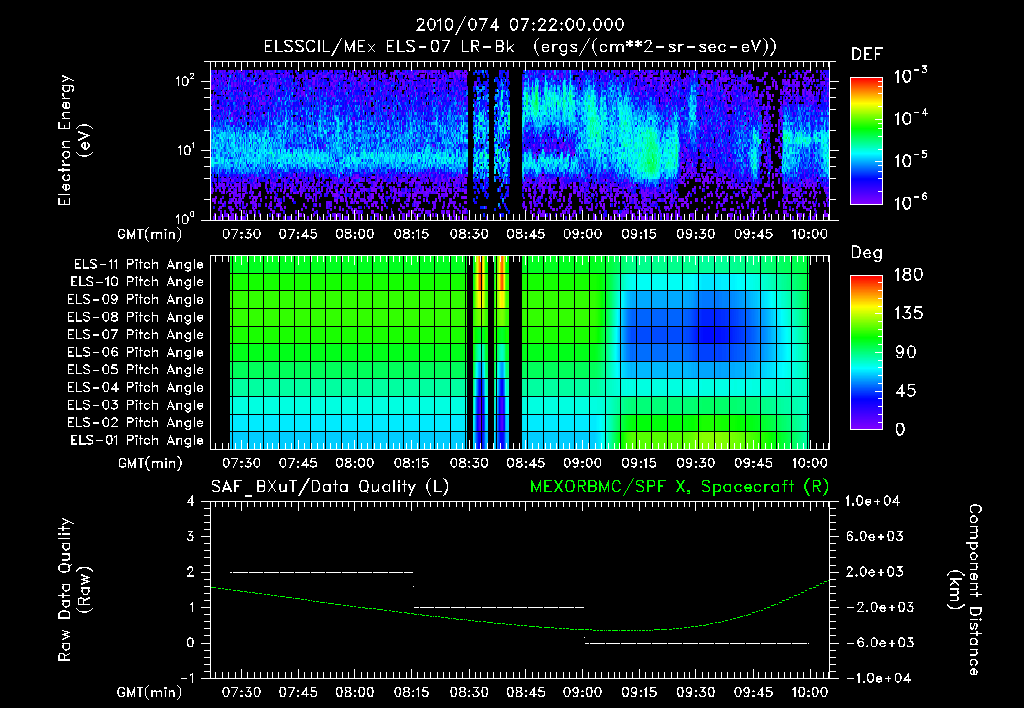Click the 90 tick on Deg color bar
1024x708 pixels.
905,353
